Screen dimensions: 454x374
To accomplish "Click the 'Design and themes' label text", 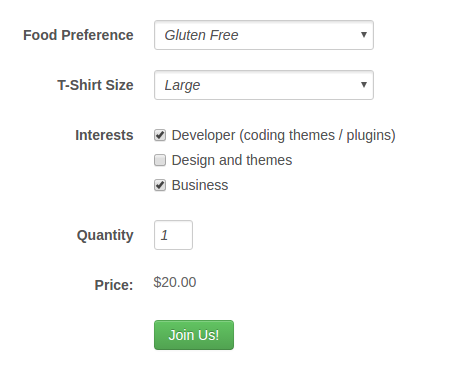I will coord(232,160).
